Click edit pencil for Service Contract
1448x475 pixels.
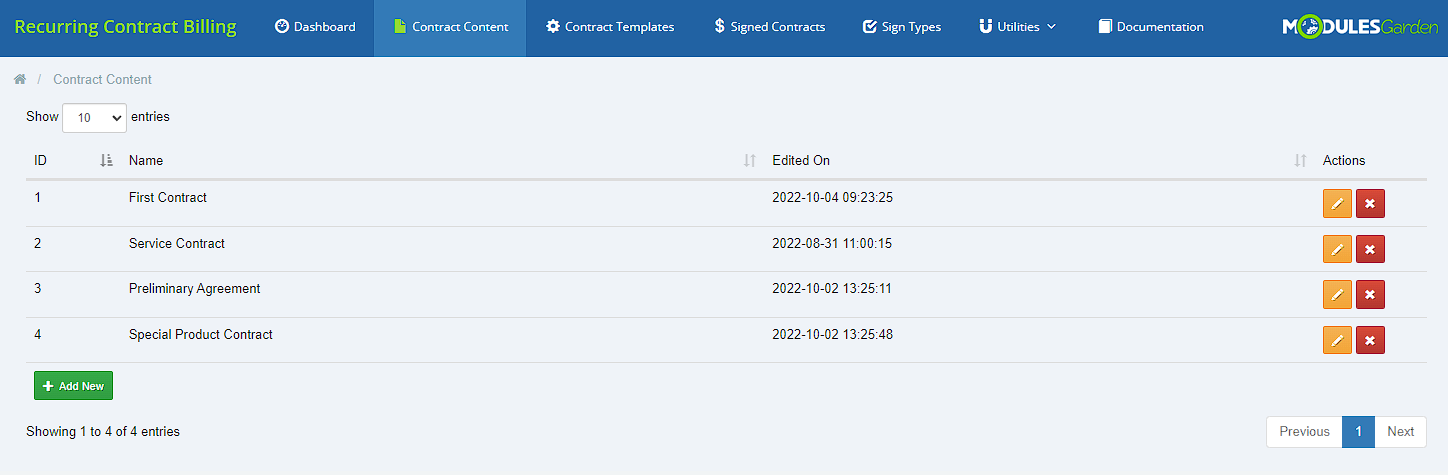click(x=1337, y=249)
